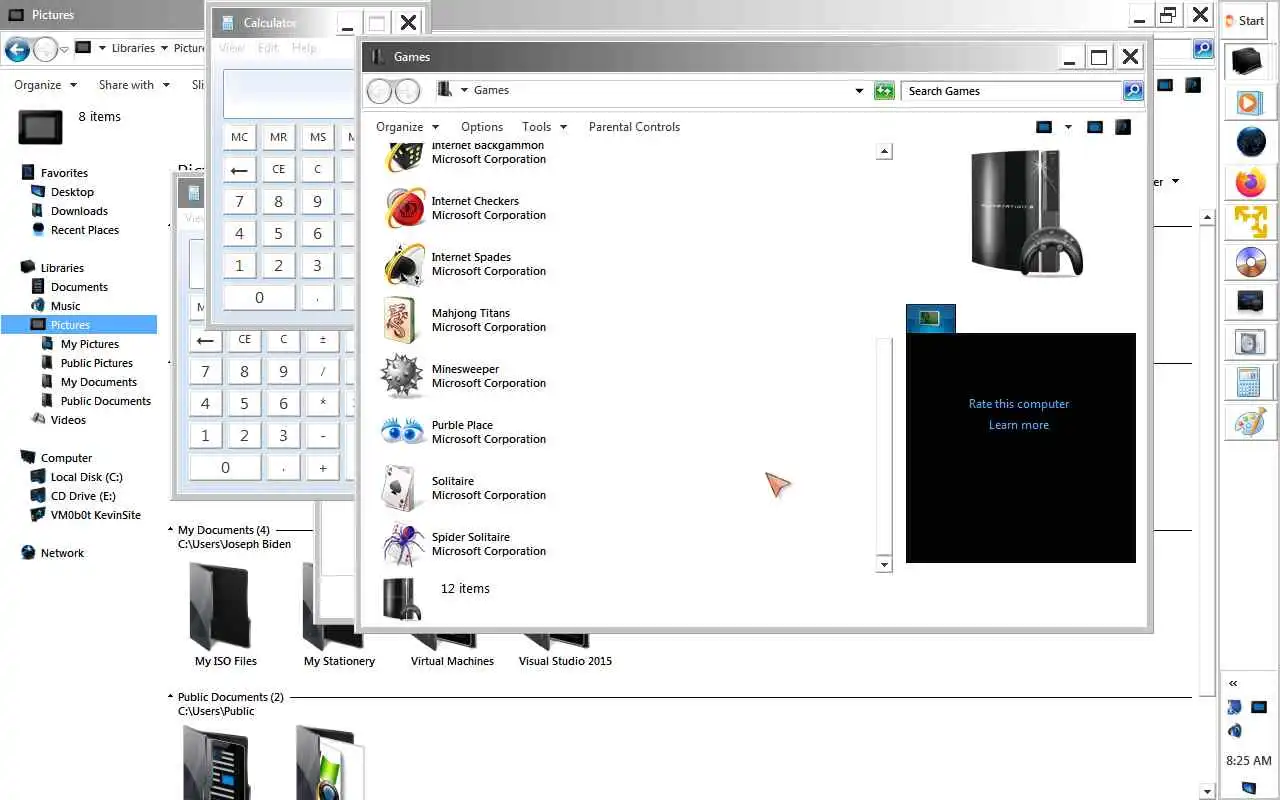Open Paint palette icon on taskbar

[1250, 422]
